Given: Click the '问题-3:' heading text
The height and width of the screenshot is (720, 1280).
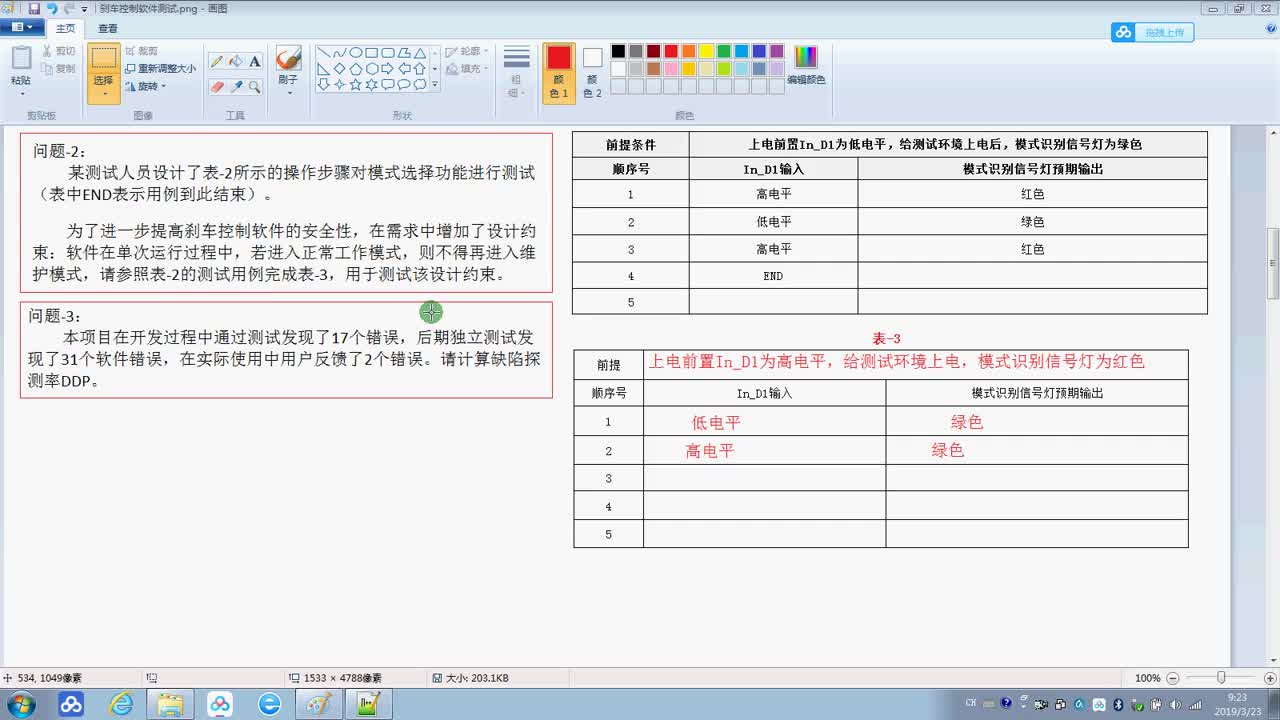Looking at the screenshot, I should (55, 316).
